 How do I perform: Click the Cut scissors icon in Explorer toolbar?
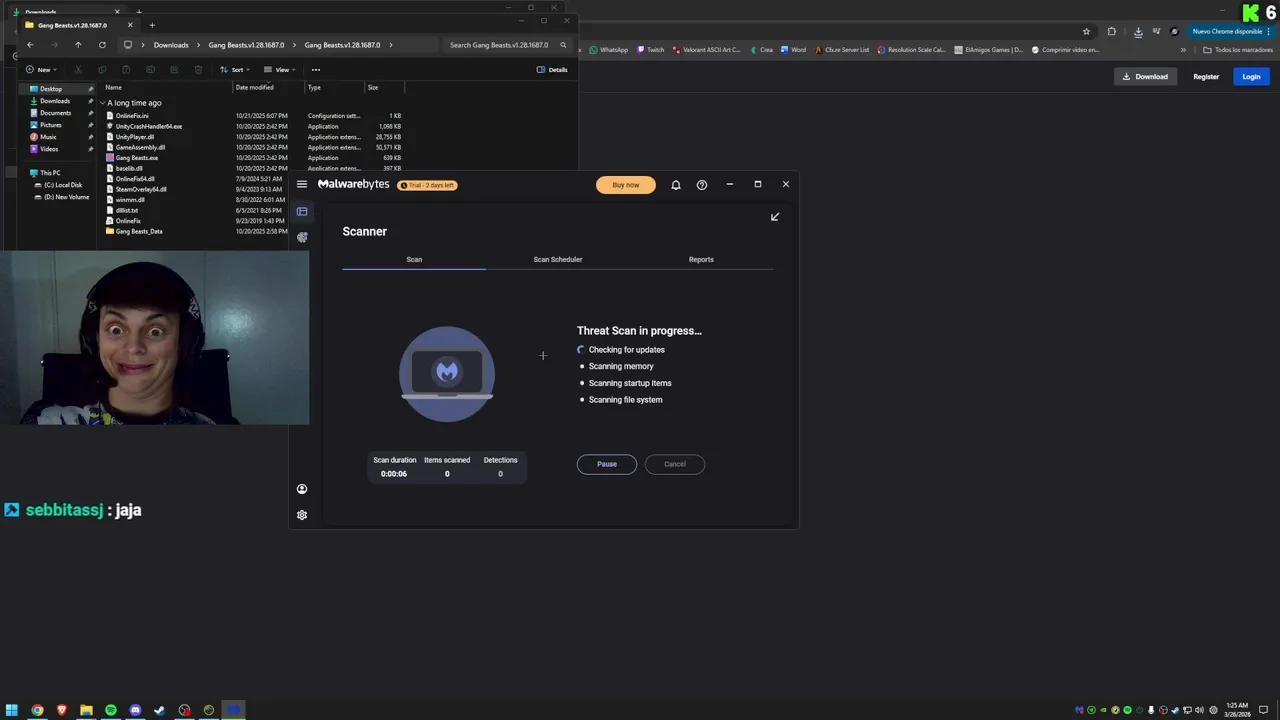pyautogui.click(x=77, y=70)
